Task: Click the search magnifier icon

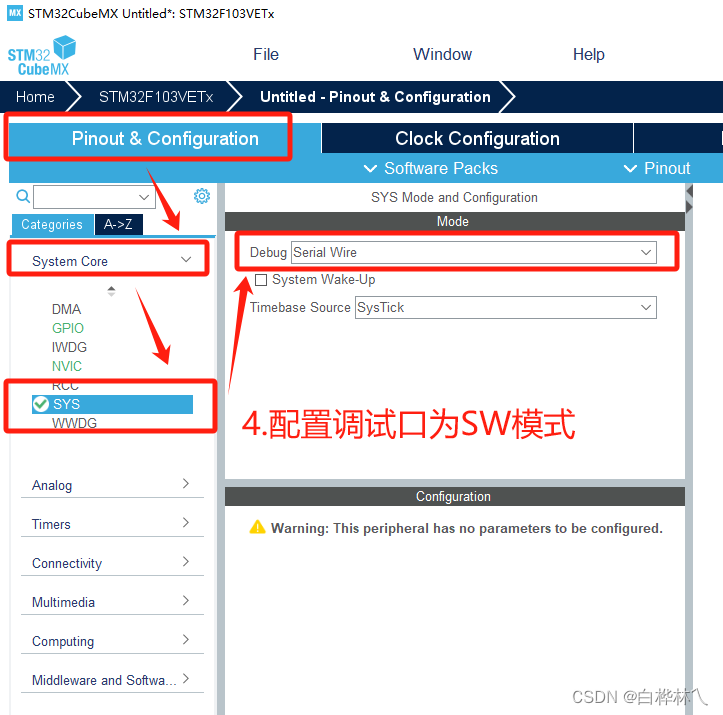Action: [23, 196]
